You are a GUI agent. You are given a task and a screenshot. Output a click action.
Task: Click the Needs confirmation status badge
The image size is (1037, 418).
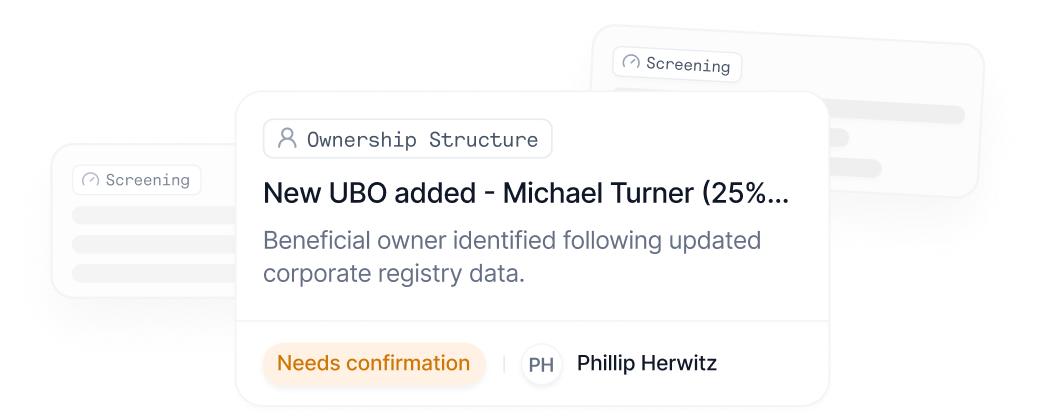374,364
